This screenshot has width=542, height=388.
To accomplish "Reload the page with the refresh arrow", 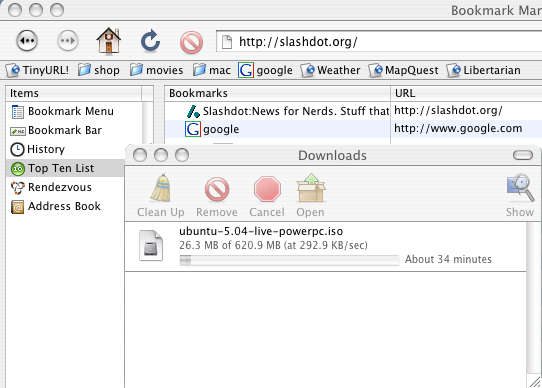I will click(x=150, y=41).
